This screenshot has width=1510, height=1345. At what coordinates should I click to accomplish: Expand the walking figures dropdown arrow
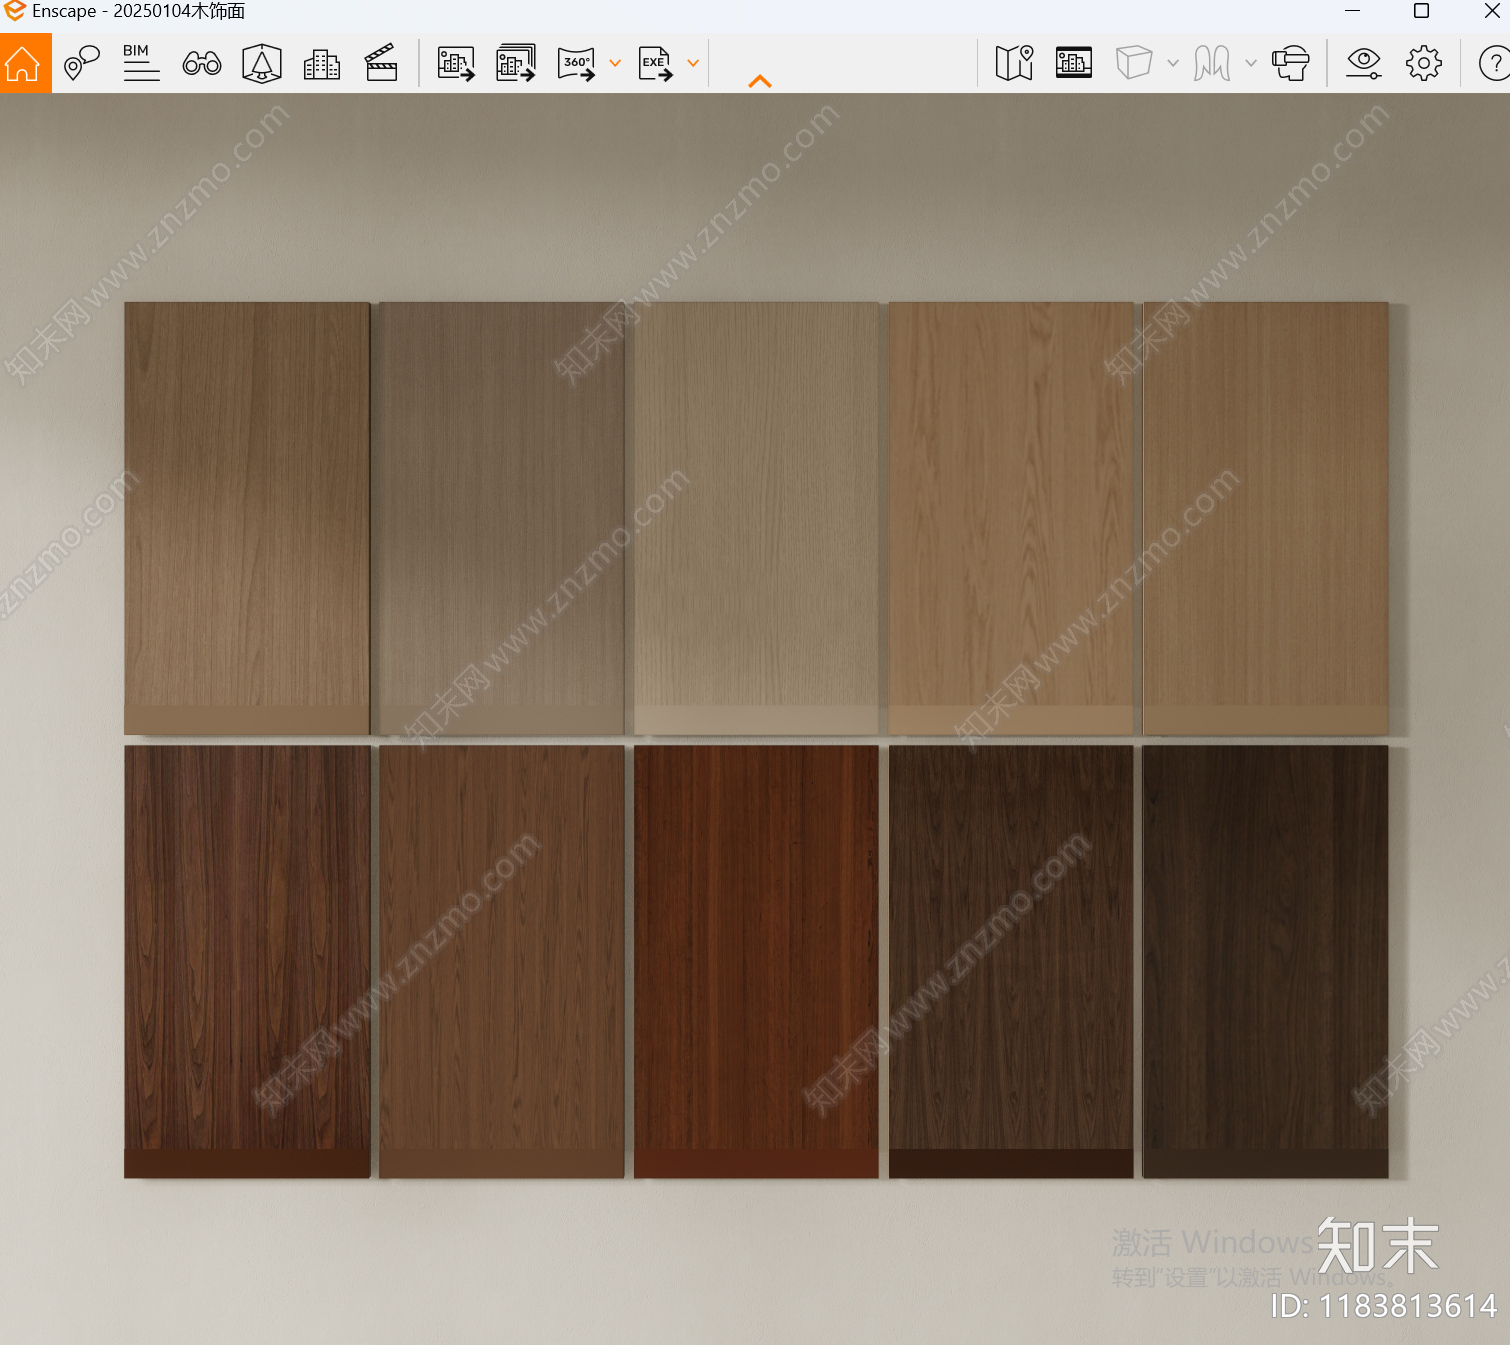pos(1251,63)
